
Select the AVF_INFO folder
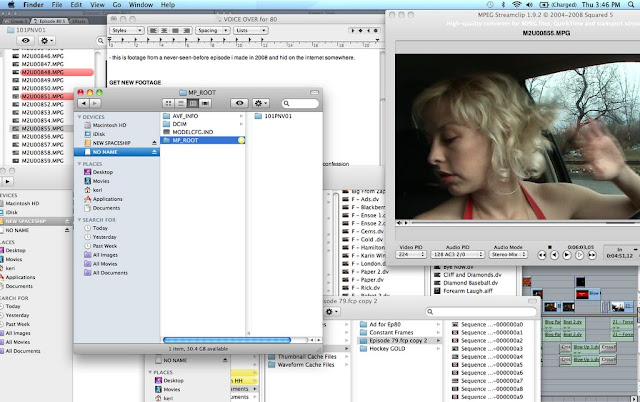(x=203, y=116)
